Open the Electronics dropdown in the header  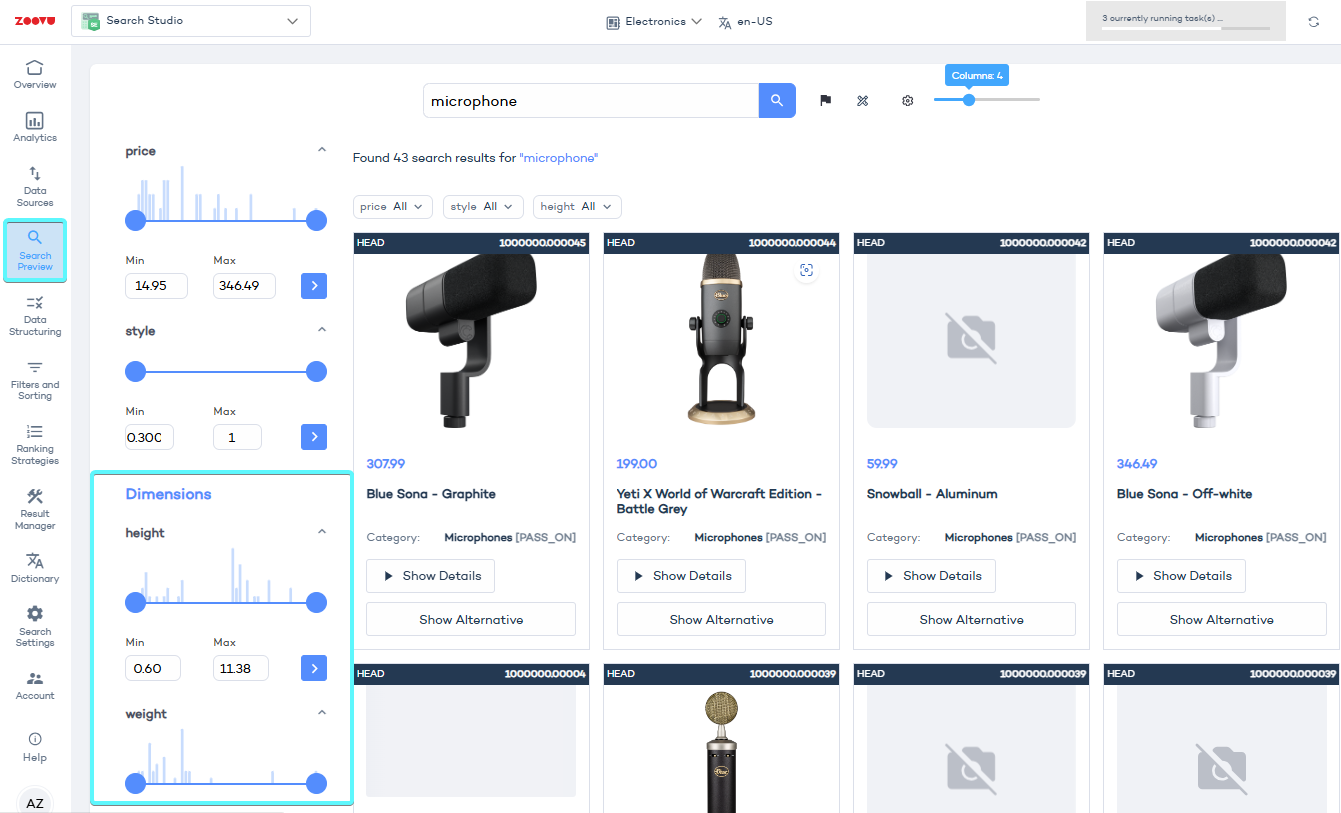click(653, 20)
